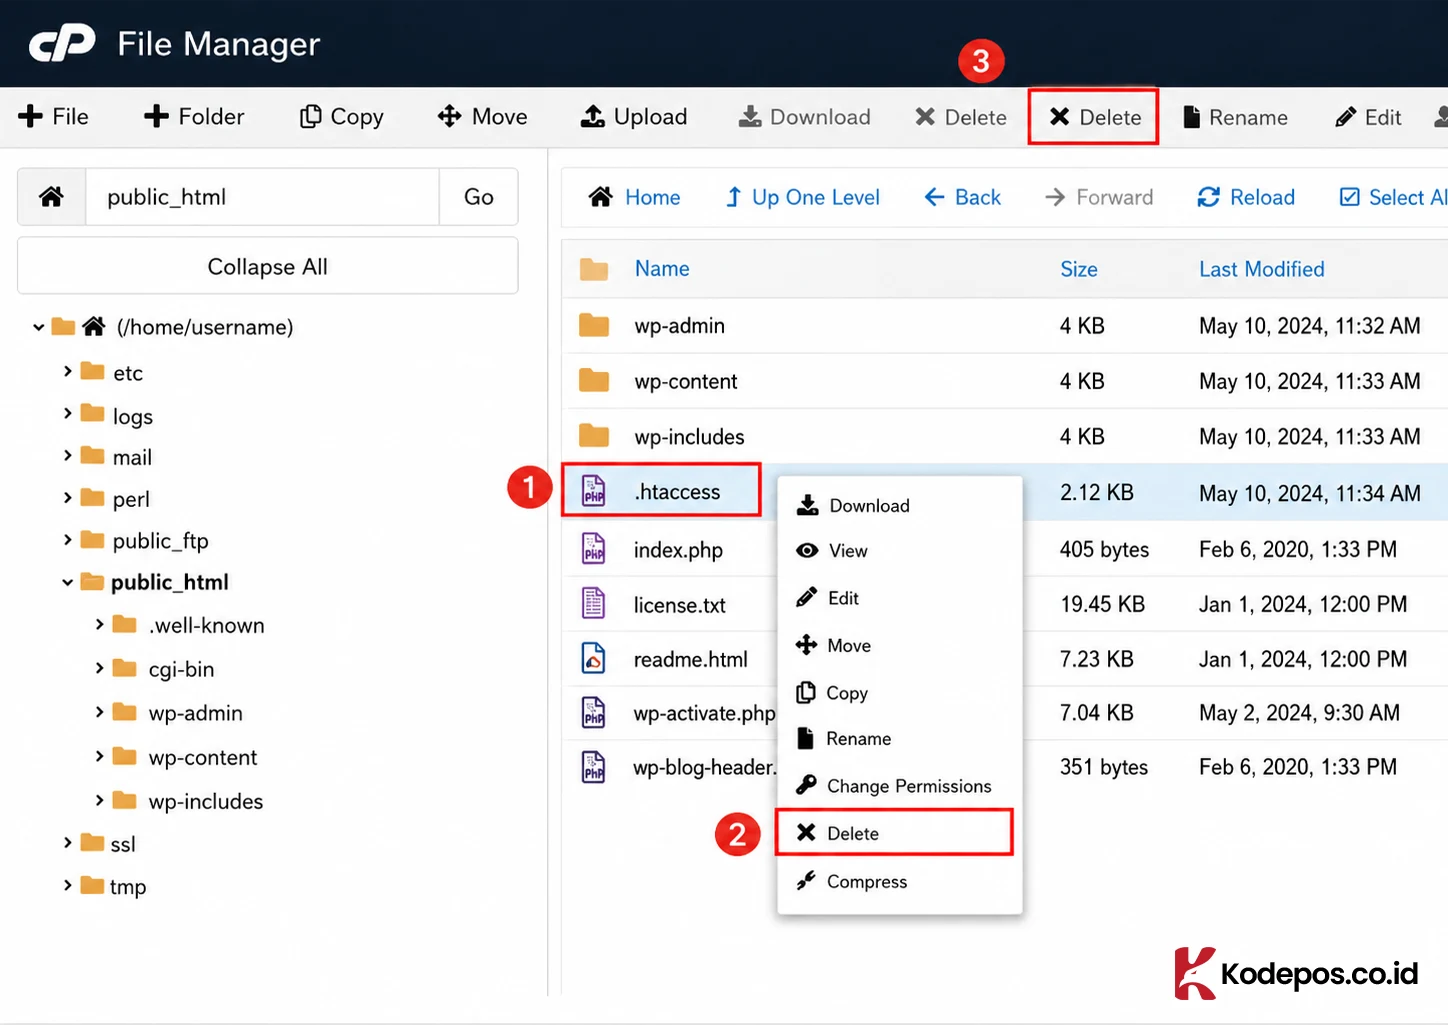Choose Delete from the context menu
Viewport: 1448px width, 1025px height.
(x=895, y=833)
